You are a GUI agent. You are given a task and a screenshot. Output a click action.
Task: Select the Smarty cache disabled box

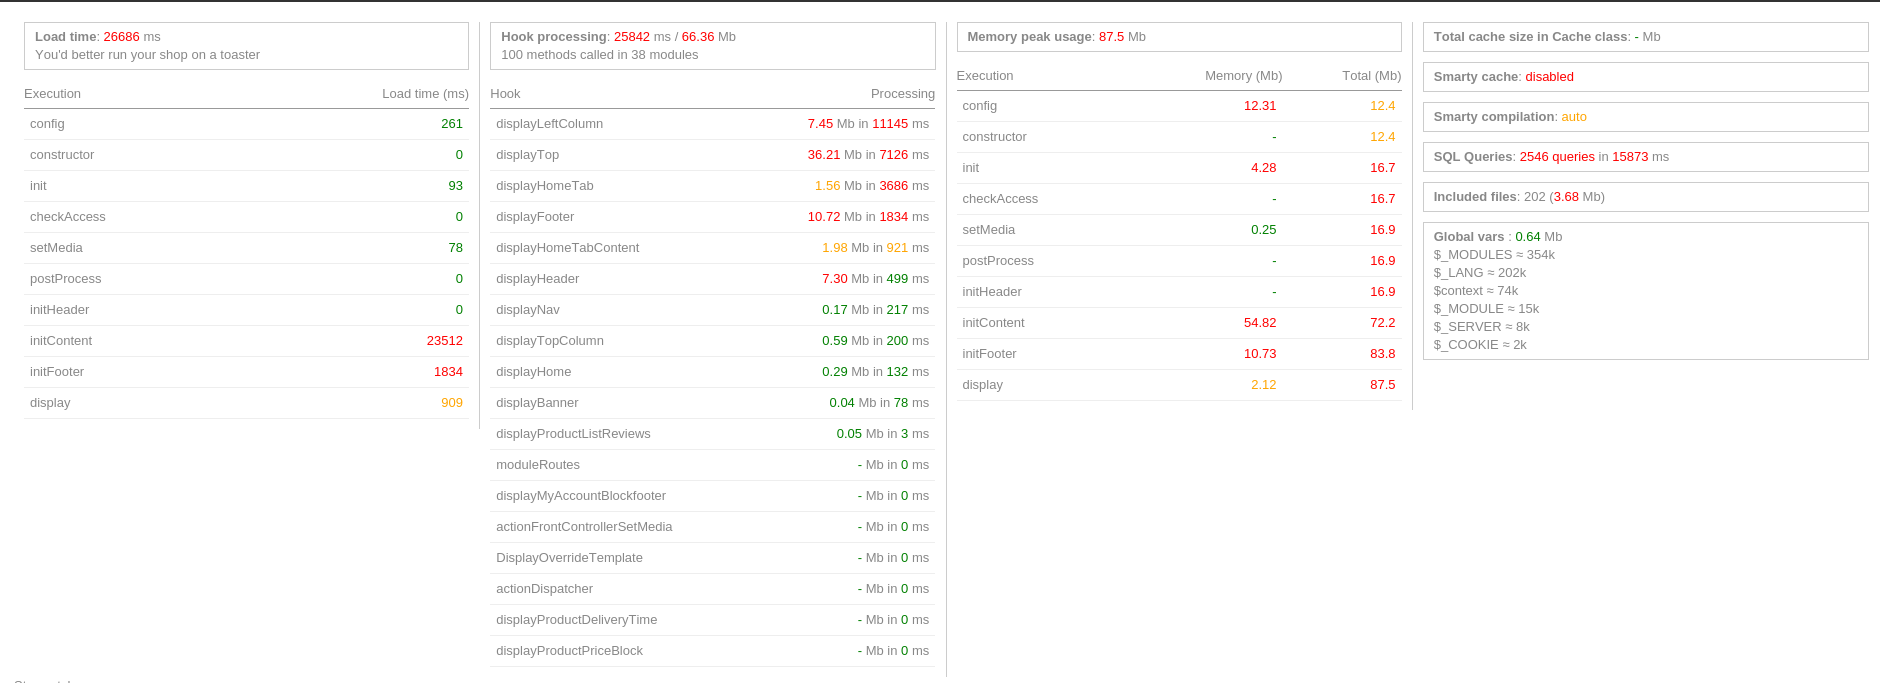click(x=1645, y=77)
